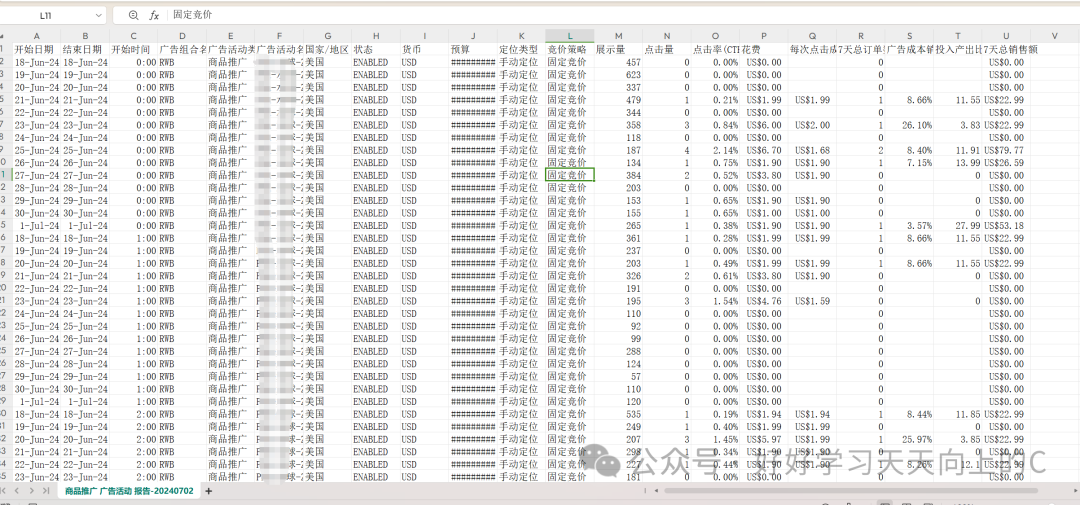The image size is (1080, 505).
Task: Click the 13.99 return ratio cell
Action: (958, 163)
